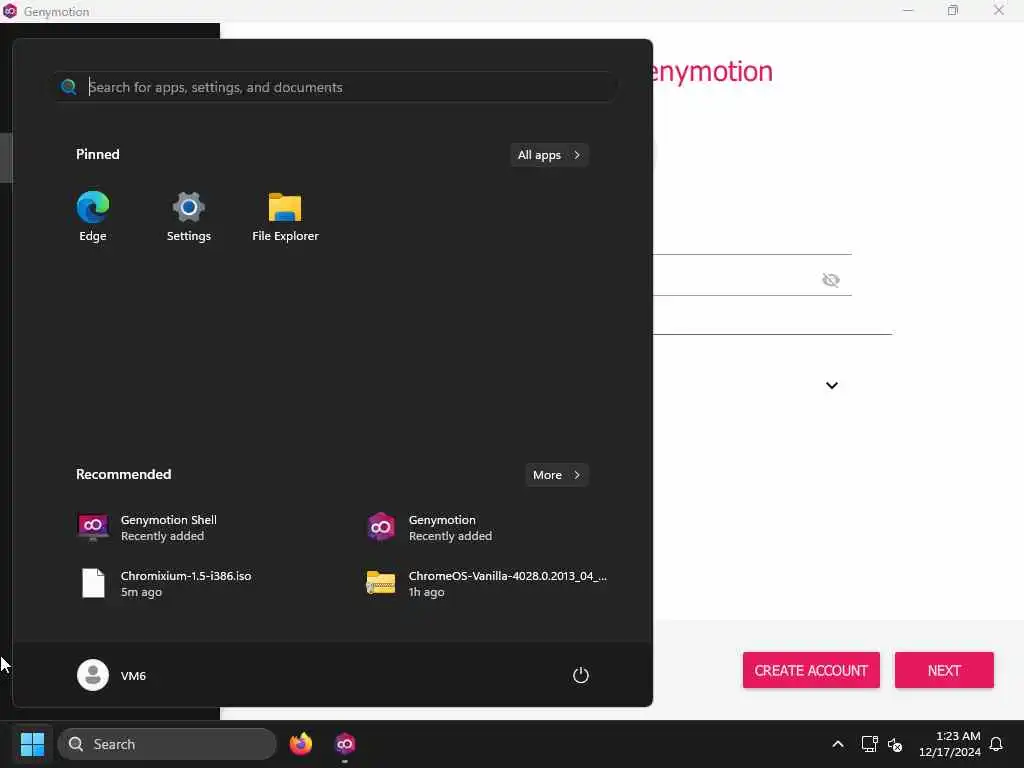Minimize the Genymotion window

point(908,10)
